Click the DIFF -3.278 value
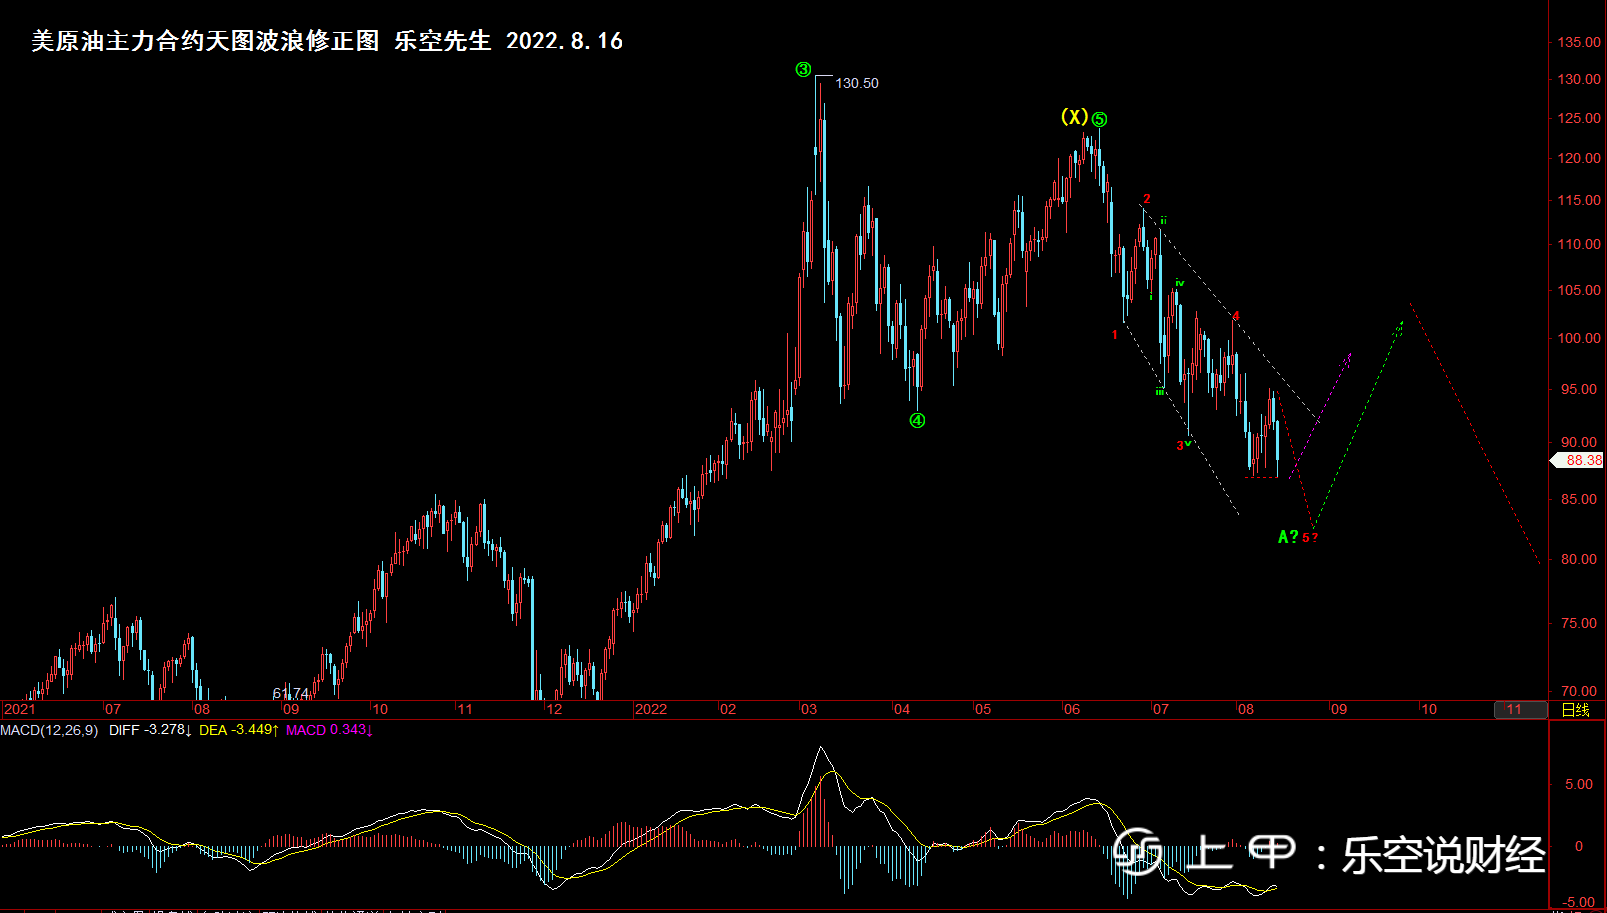Viewport: 1607px width, 913px height. point(150,730)
